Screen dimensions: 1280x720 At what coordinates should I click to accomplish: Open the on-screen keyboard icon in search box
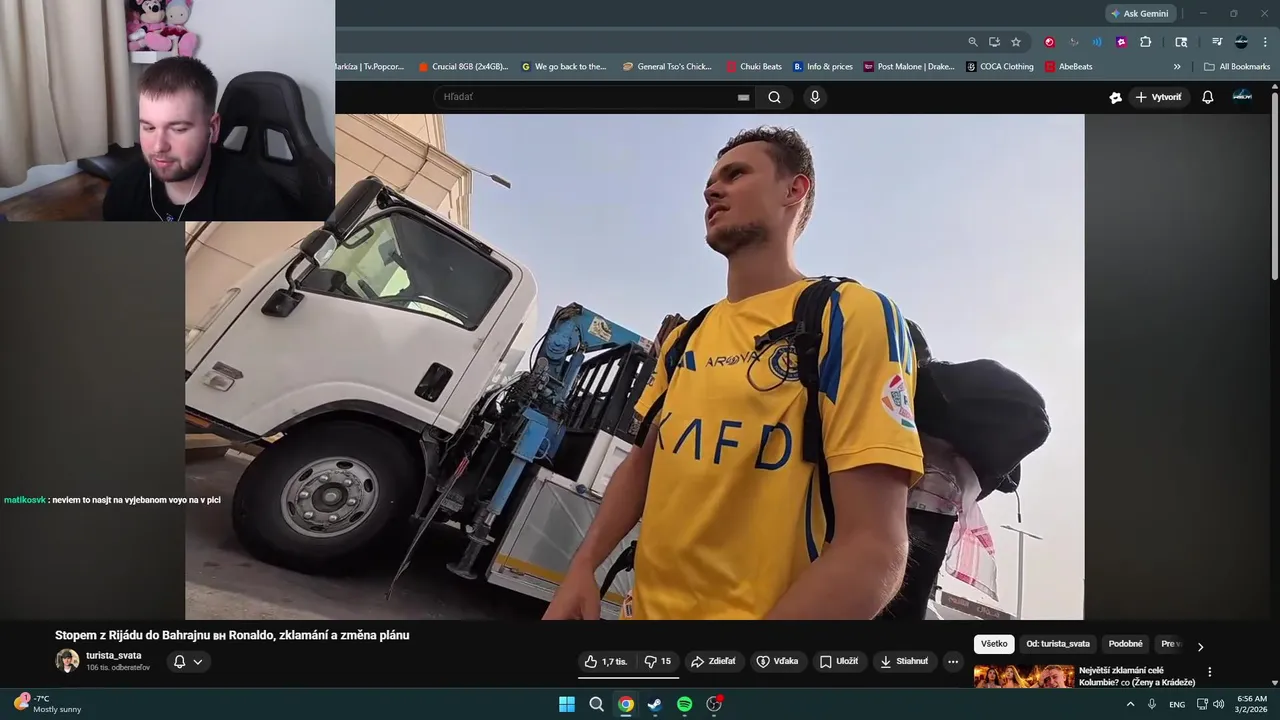pyautogui.click(x=743, y=97)
